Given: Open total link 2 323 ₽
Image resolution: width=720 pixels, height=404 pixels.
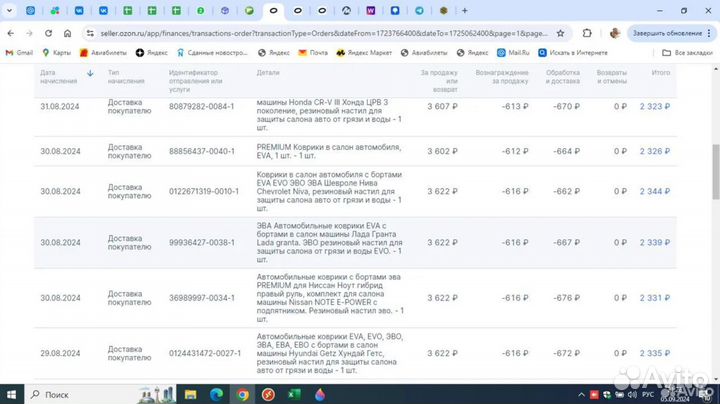Looking at the screenshot, I should 655,107.
